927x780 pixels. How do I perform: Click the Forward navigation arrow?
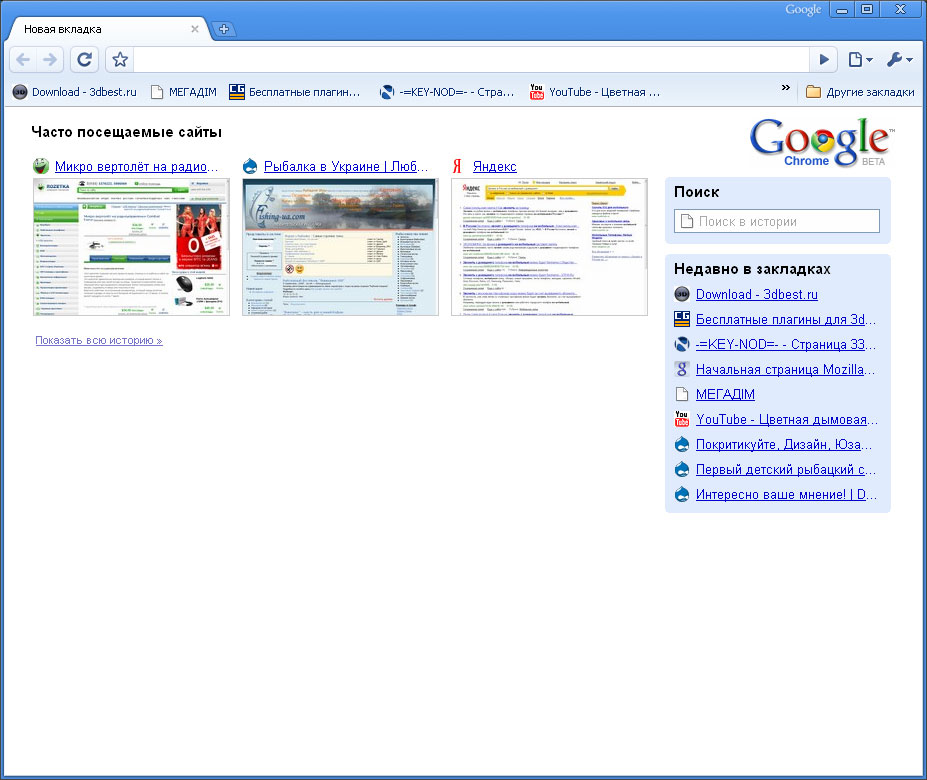(50, 60)
